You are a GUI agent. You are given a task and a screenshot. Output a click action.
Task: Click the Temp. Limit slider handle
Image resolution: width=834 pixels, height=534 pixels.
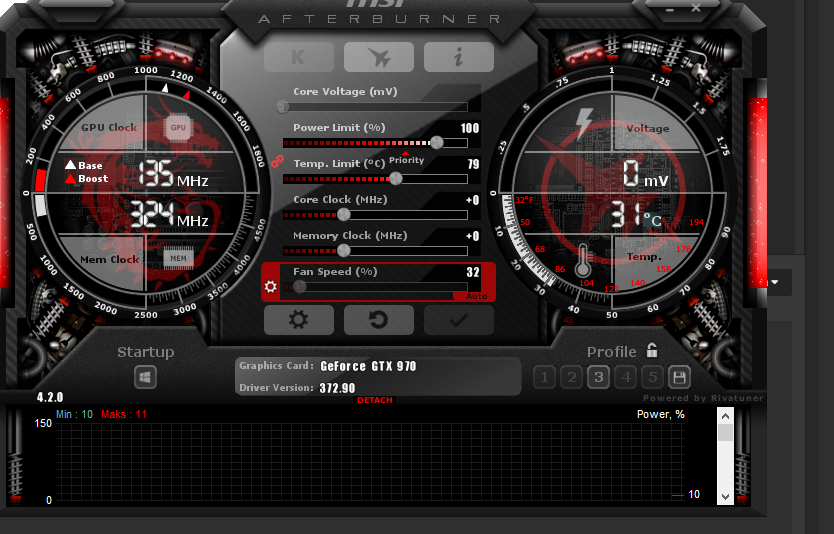click(x=396, y=179)
